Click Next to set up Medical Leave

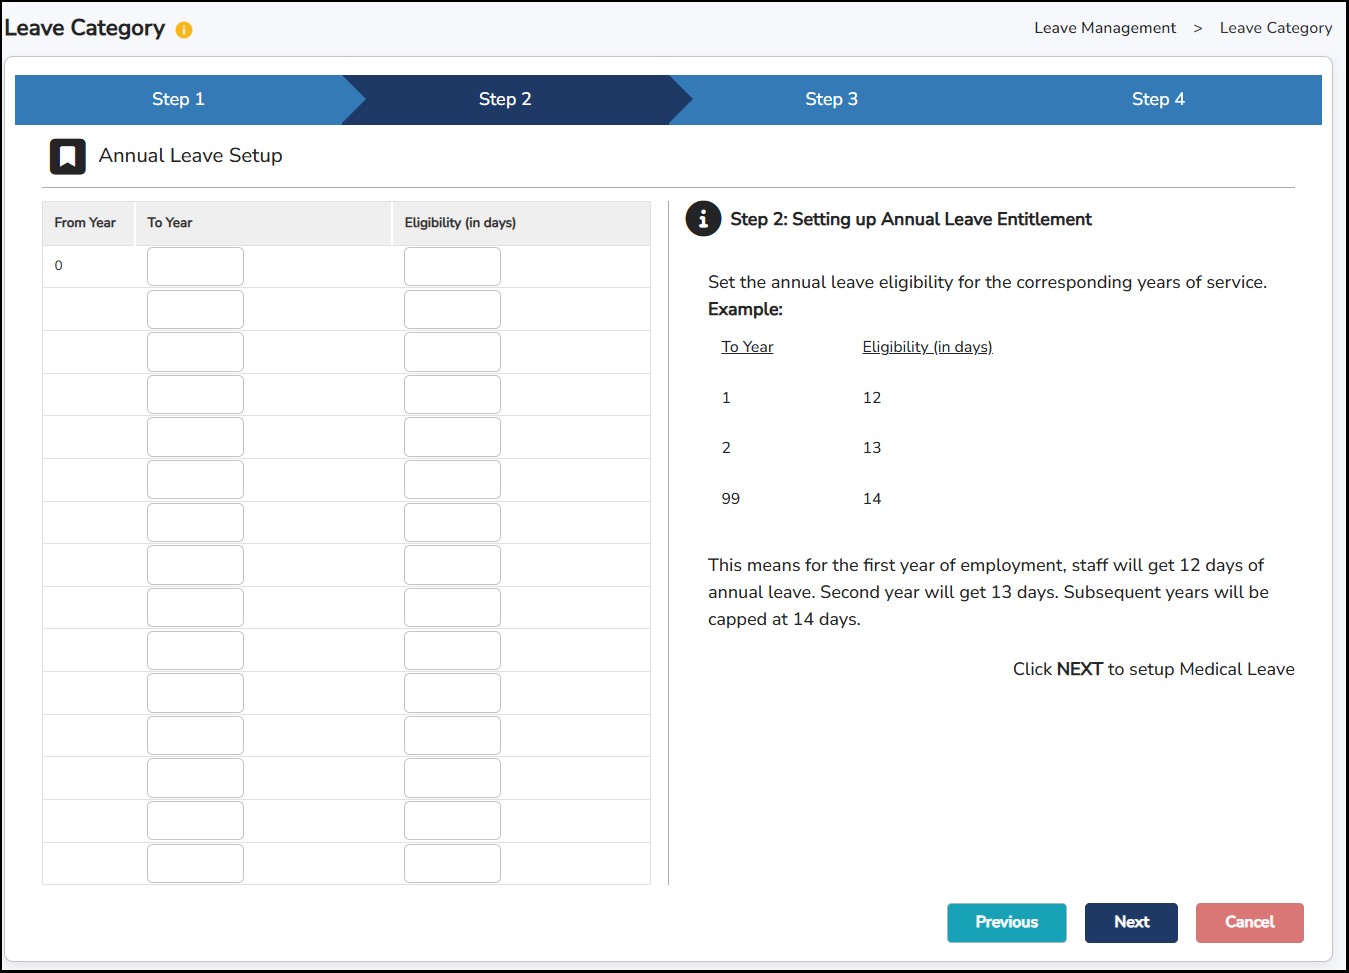1131,922
